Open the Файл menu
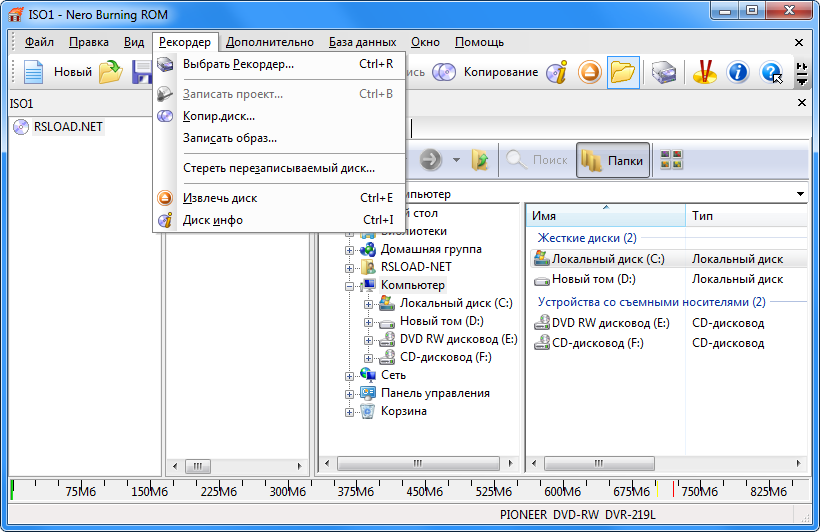The image size is (820, 532). coord(39,42)
